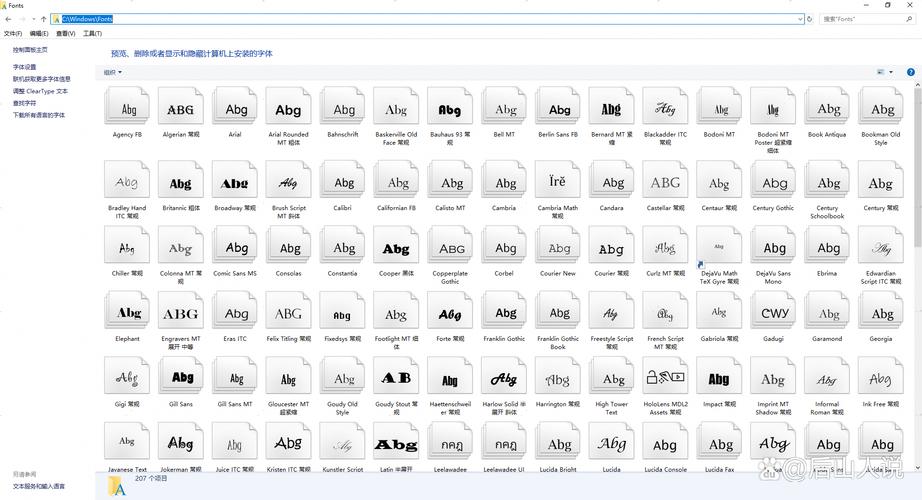The width and height of the screenshot is (922, 500).
Task: Select the Arial font icon
Action: tap(235, 106)
